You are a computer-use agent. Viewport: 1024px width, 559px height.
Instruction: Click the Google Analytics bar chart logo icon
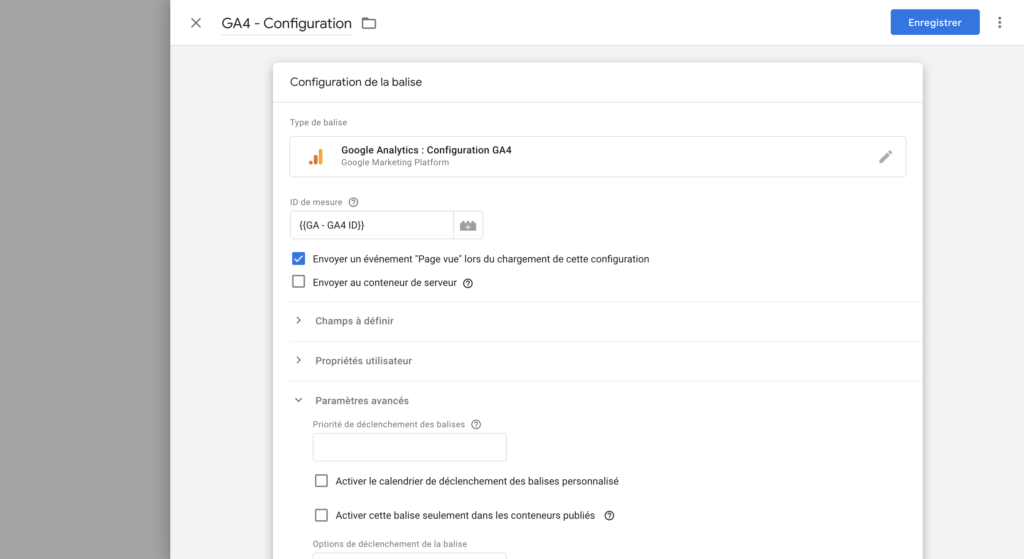[316, 157]
